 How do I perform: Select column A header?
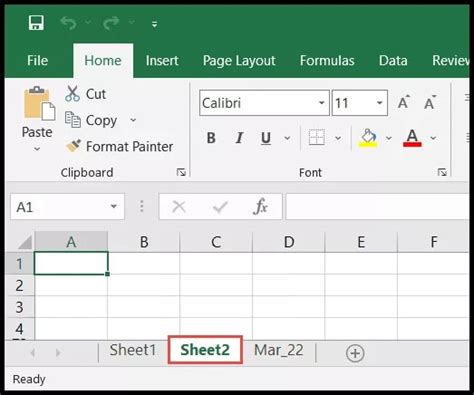pyautogui.click(x=71, y=242)
